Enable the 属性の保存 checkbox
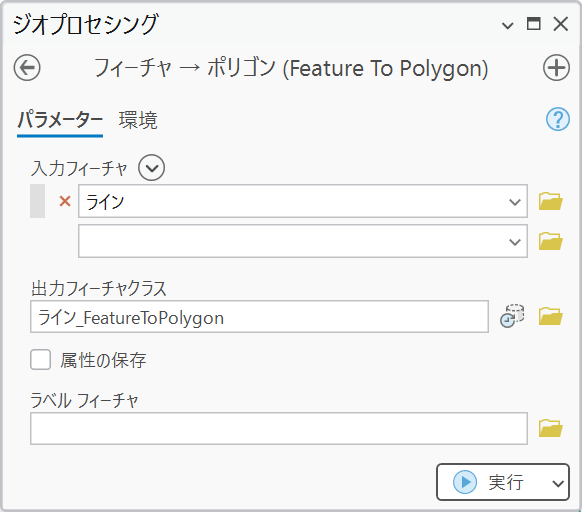 pos(40,359)
